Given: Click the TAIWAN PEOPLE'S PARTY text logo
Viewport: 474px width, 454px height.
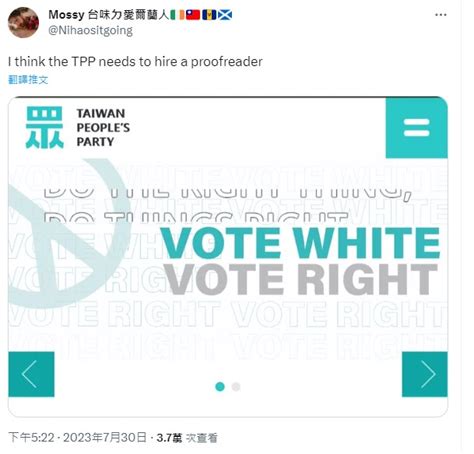Looking at the screenshot, I should pos(103,128).
